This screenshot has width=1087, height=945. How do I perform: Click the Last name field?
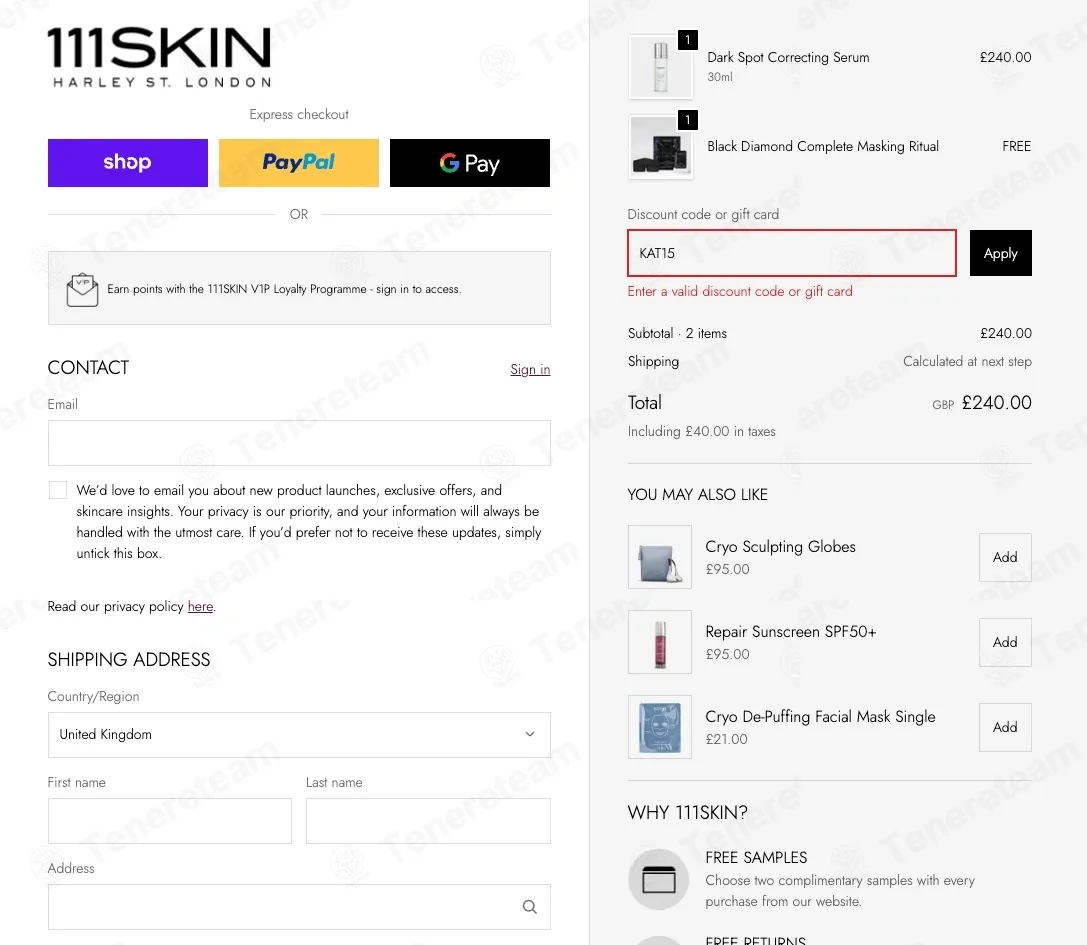[428, 821]
